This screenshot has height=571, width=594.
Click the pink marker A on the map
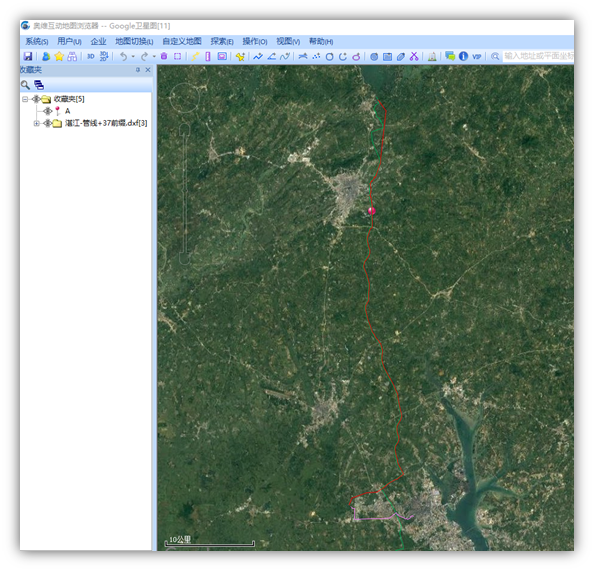372,211
